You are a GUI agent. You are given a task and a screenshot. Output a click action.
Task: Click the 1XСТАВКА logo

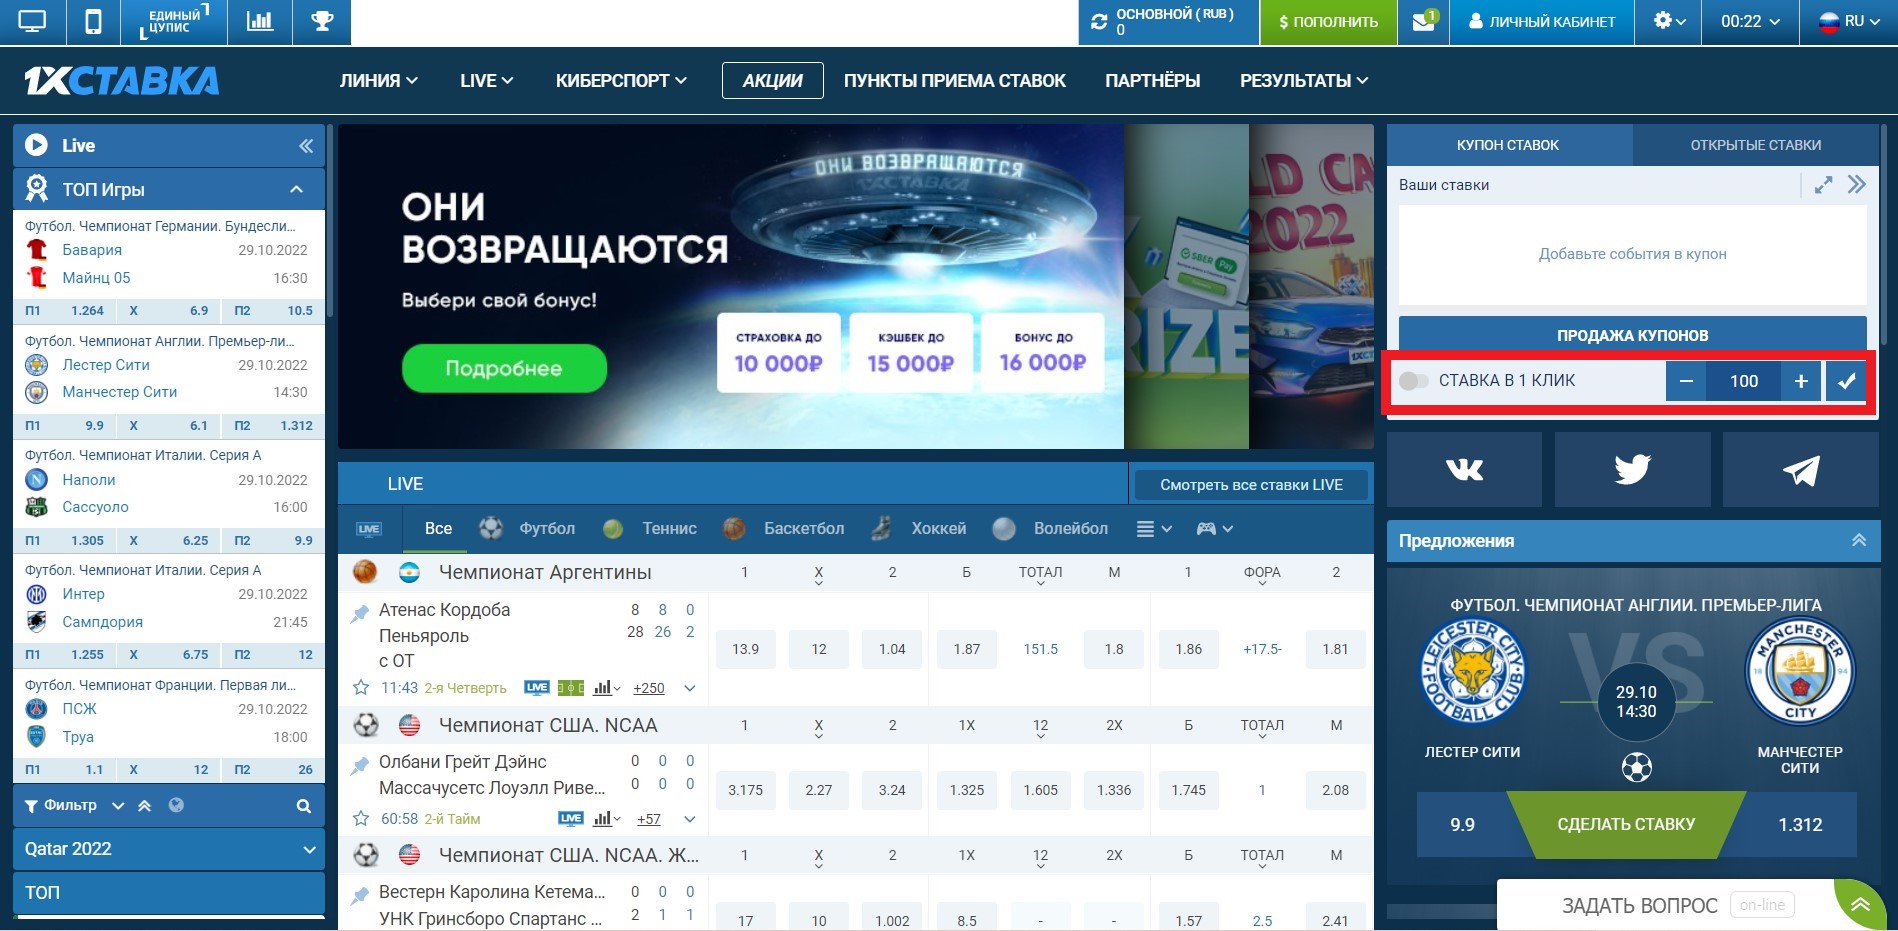[x=121, y=81]
